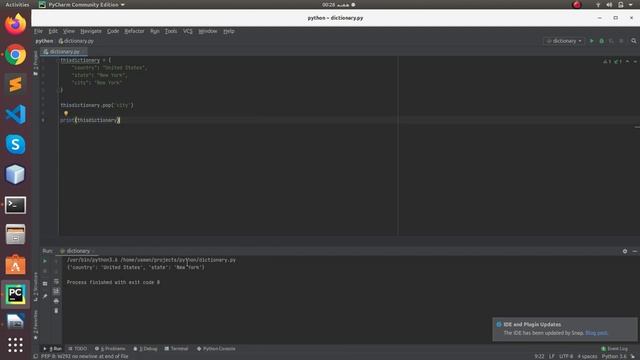Launch Google Chrome from the dock
The image size is (640, 360).
(16, 54)
